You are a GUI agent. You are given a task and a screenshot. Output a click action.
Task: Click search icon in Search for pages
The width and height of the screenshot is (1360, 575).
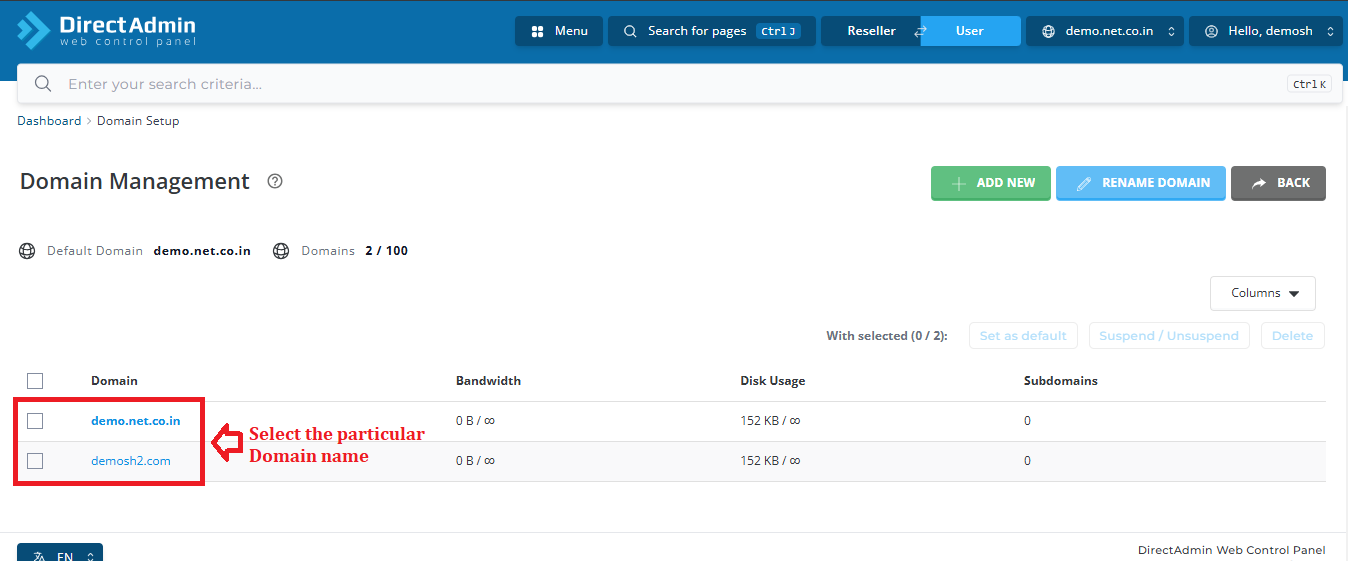click(x=630, y=31)
